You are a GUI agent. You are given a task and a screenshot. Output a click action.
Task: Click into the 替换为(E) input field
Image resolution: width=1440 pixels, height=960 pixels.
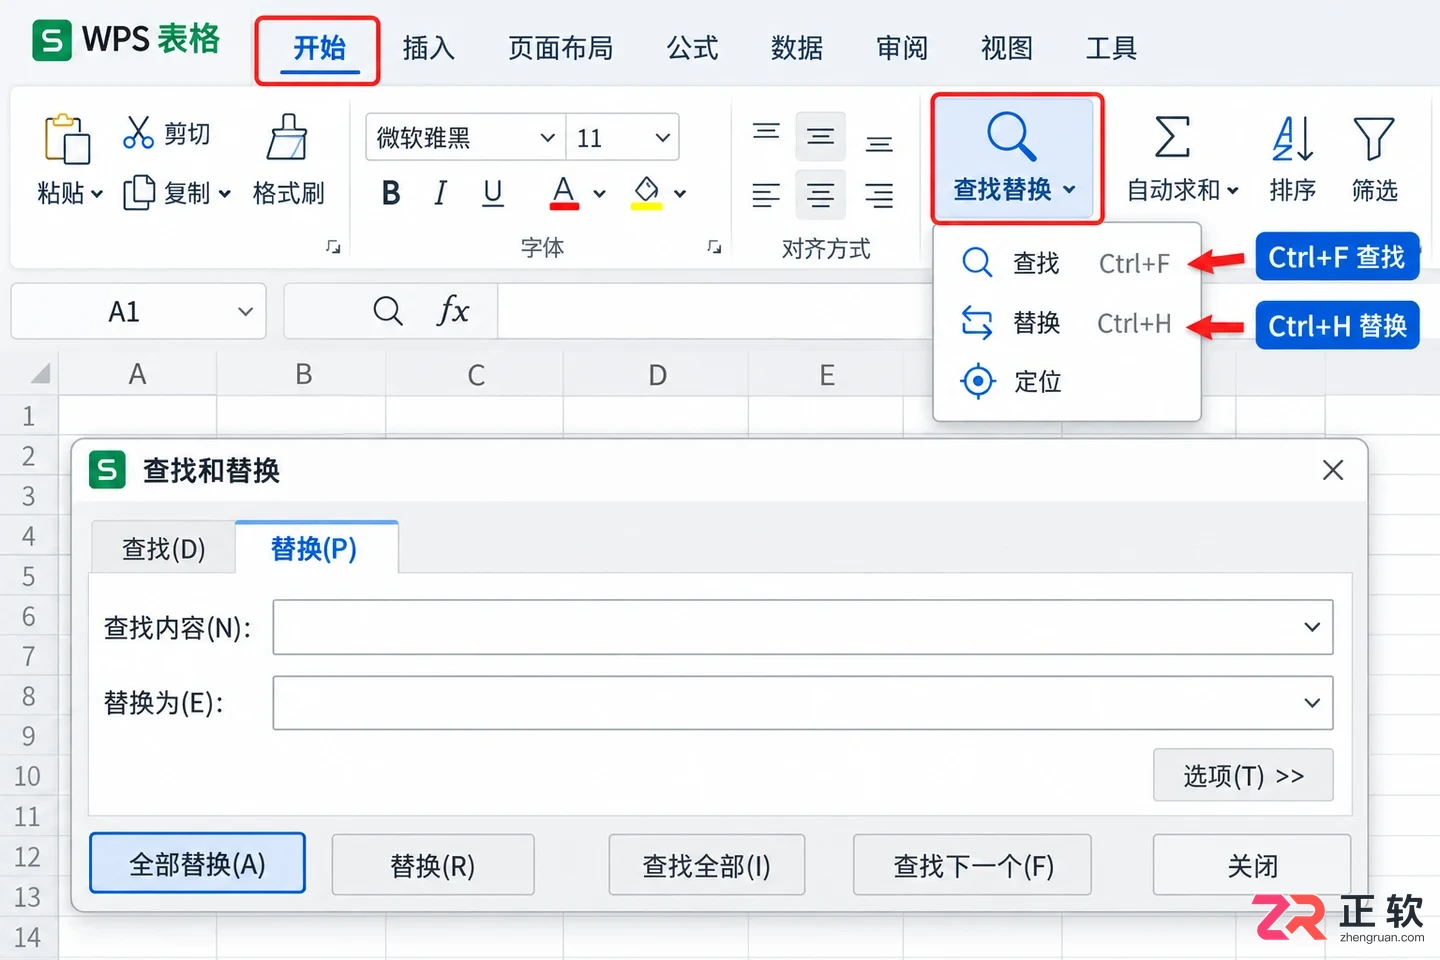pyautogui.click(x=803, y=703)
